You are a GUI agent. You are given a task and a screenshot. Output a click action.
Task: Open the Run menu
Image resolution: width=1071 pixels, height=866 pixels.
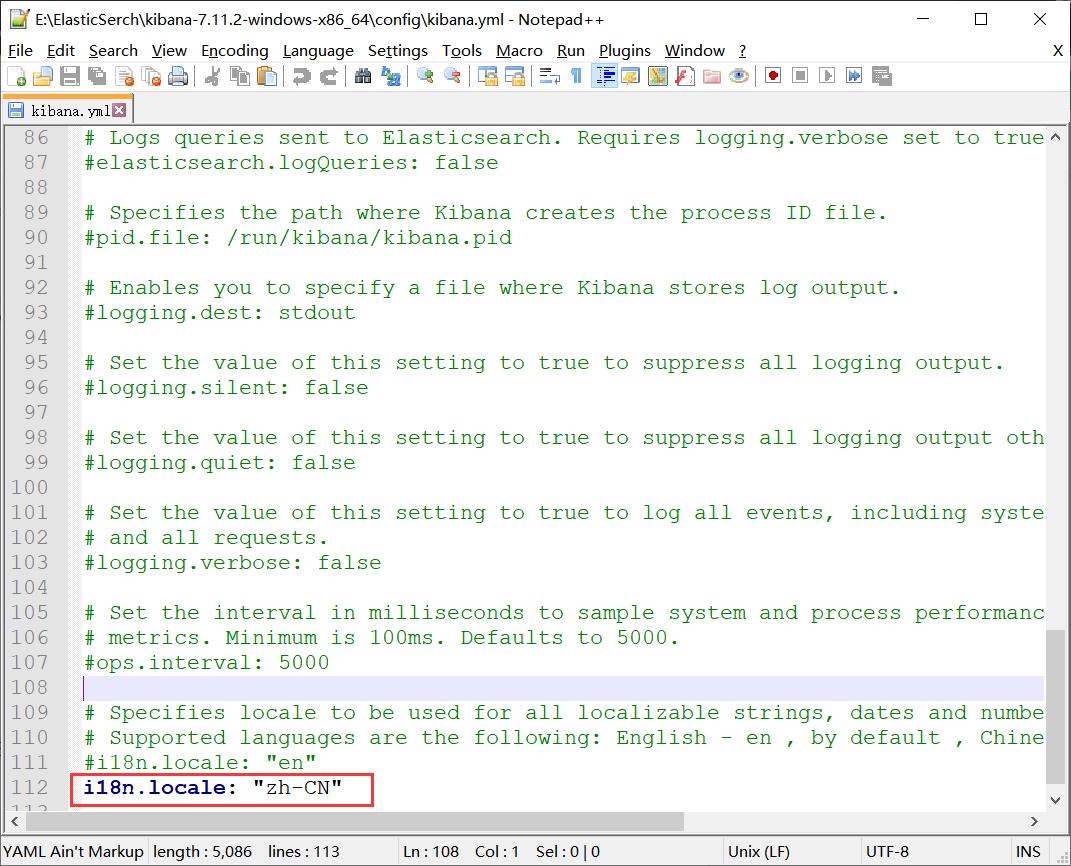coord(571,51)
